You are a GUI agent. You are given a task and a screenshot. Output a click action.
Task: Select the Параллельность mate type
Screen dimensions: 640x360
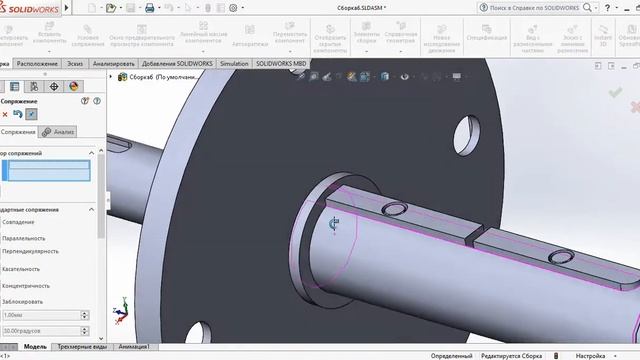(23, 238)
